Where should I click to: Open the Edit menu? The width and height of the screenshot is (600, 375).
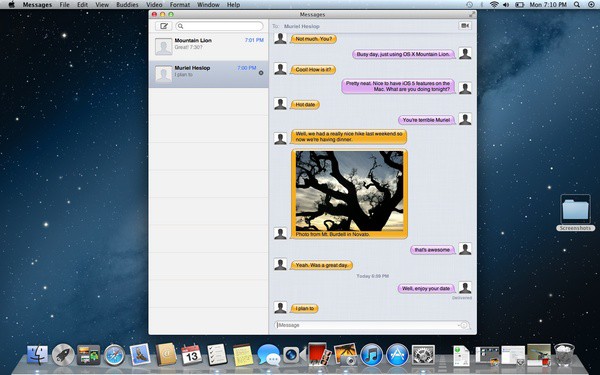82,5
